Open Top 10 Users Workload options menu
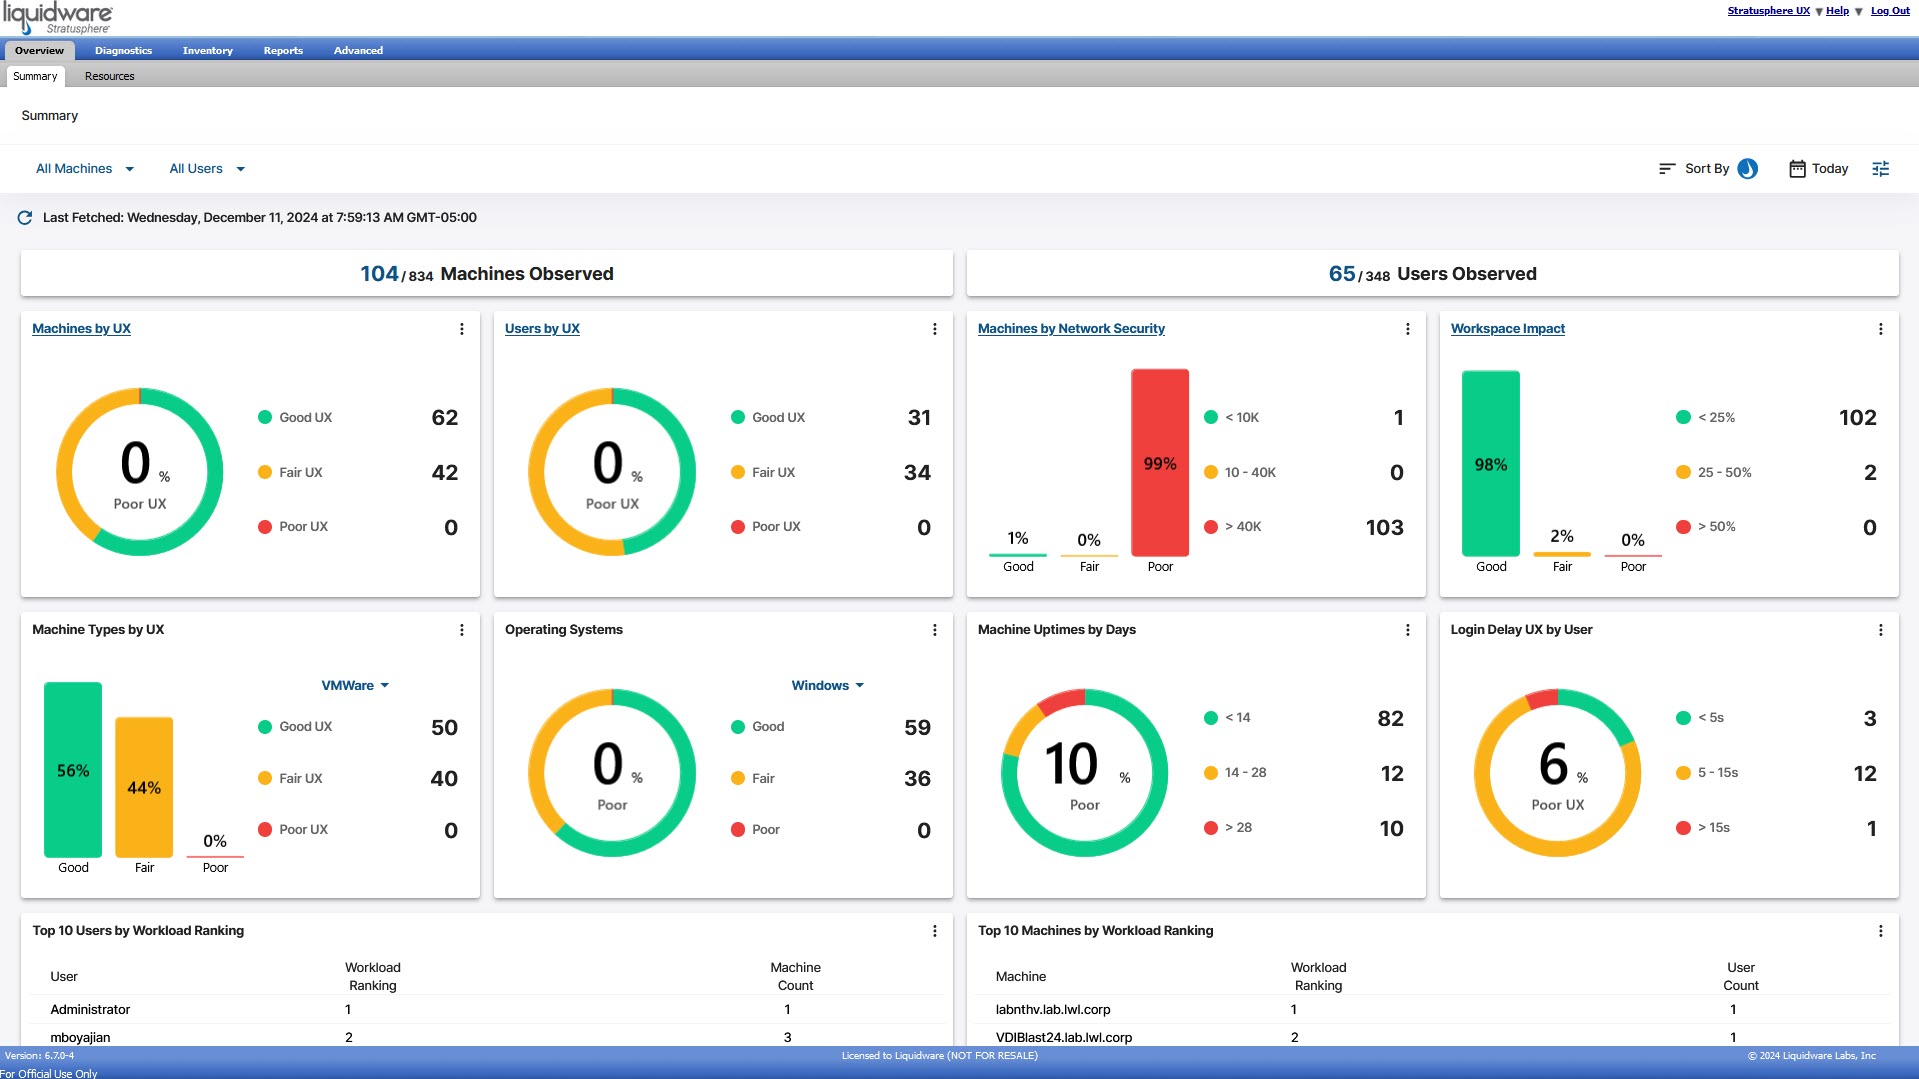The image size is (1919, 1079). pos(934,931)
